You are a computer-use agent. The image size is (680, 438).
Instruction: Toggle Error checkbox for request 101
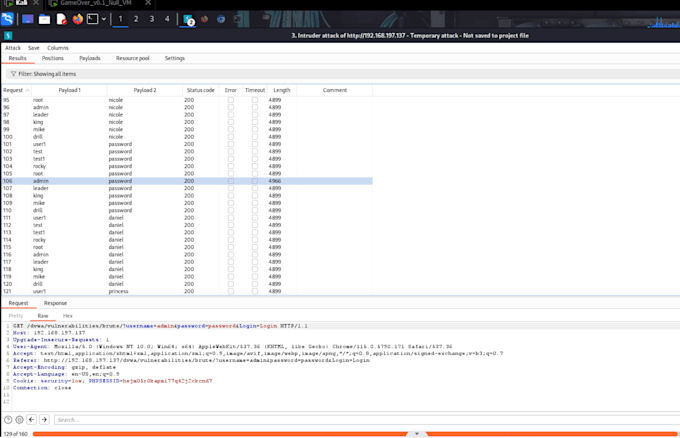pos(231,144)
